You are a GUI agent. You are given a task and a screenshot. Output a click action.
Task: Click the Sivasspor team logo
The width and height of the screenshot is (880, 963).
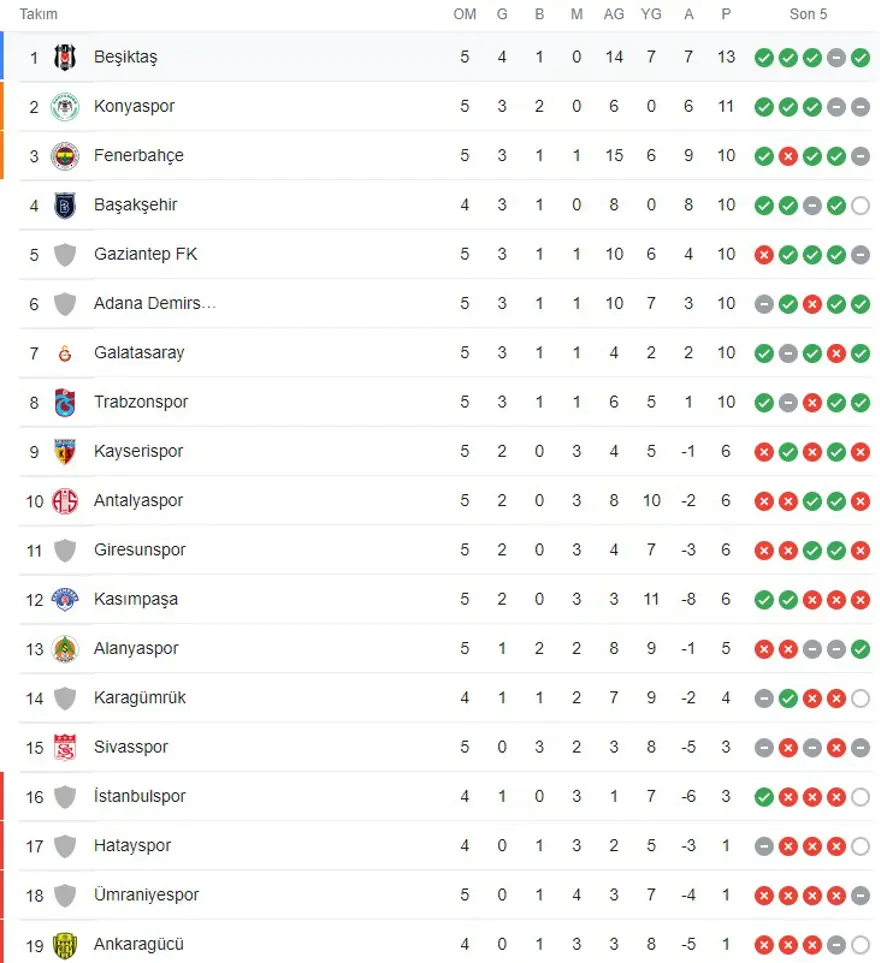pyautogui.click(x=65, y=747)
